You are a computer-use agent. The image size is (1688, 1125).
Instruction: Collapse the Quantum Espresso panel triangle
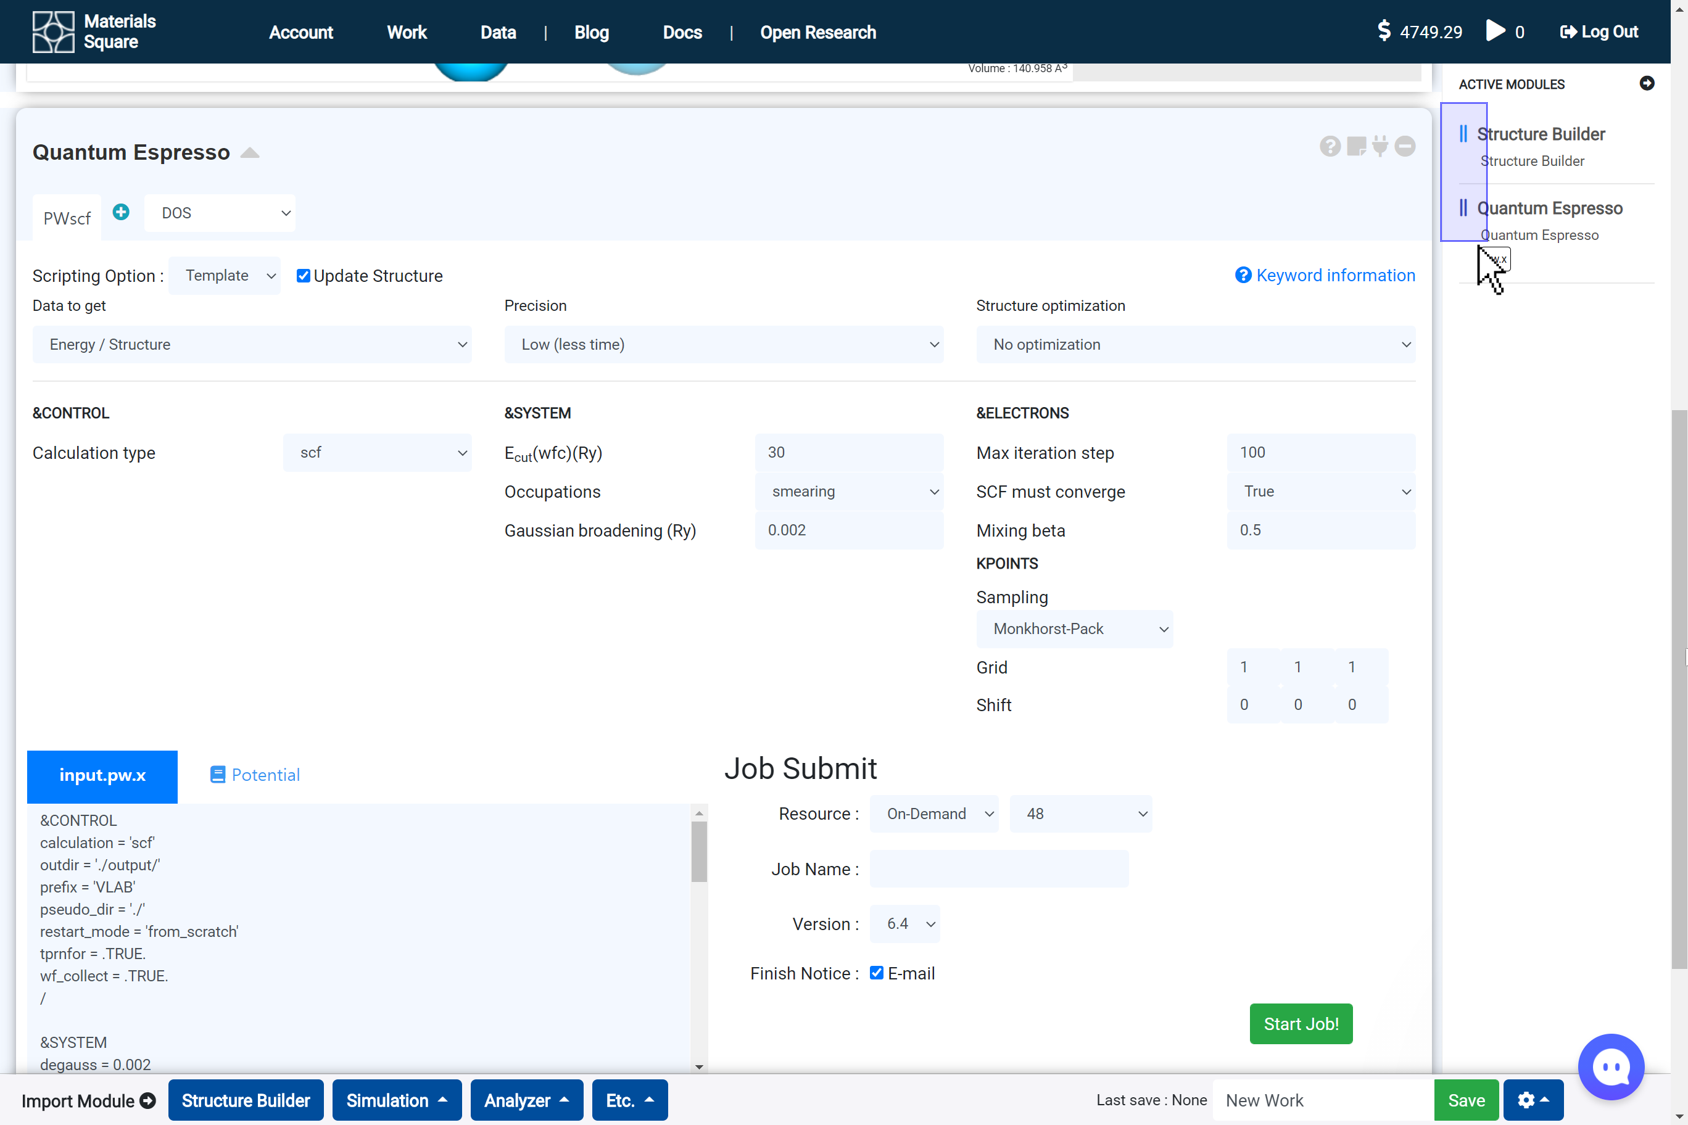pos(250,153)
